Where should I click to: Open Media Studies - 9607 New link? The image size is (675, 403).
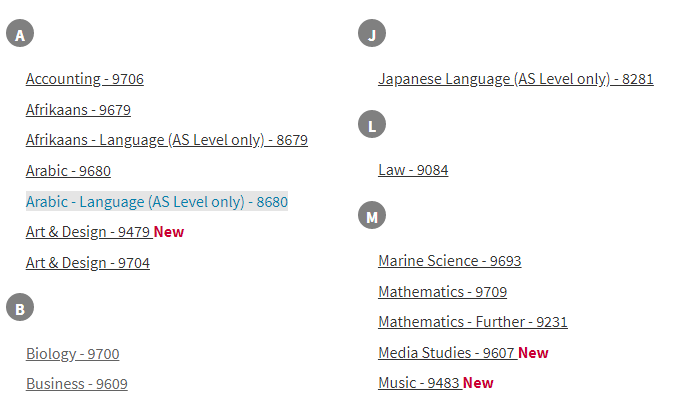coord(463,353)
